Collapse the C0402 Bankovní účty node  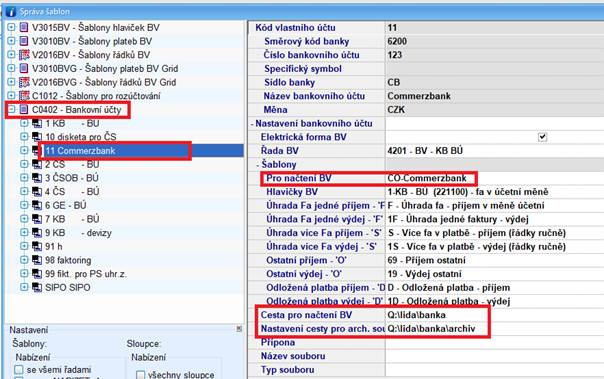point(11,110)
